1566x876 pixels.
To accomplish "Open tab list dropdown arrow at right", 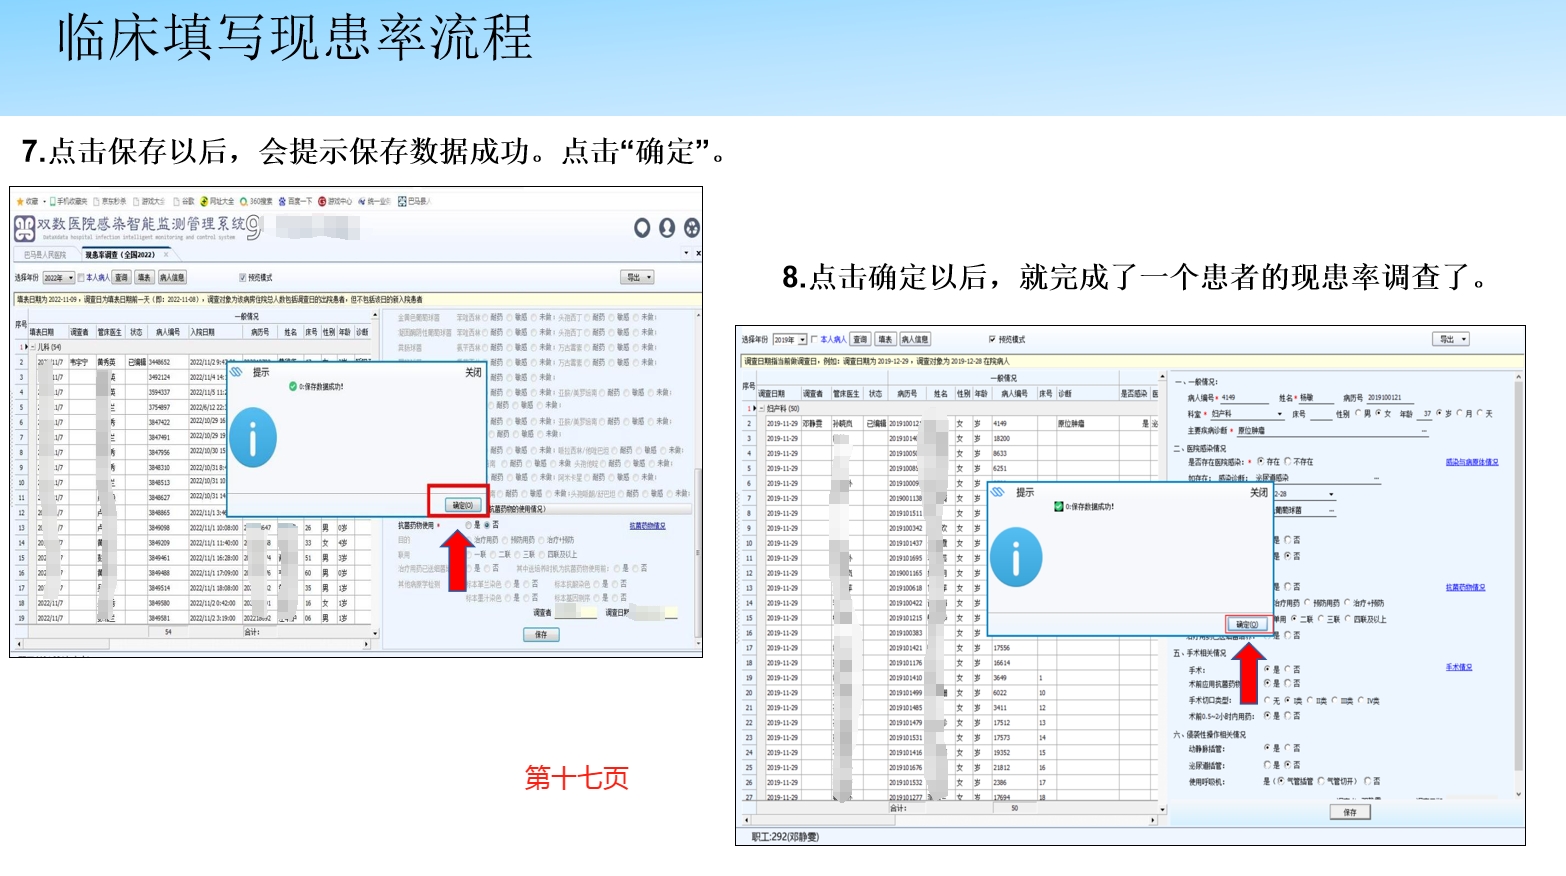I will pyautogui.click(x=686, y=254).
